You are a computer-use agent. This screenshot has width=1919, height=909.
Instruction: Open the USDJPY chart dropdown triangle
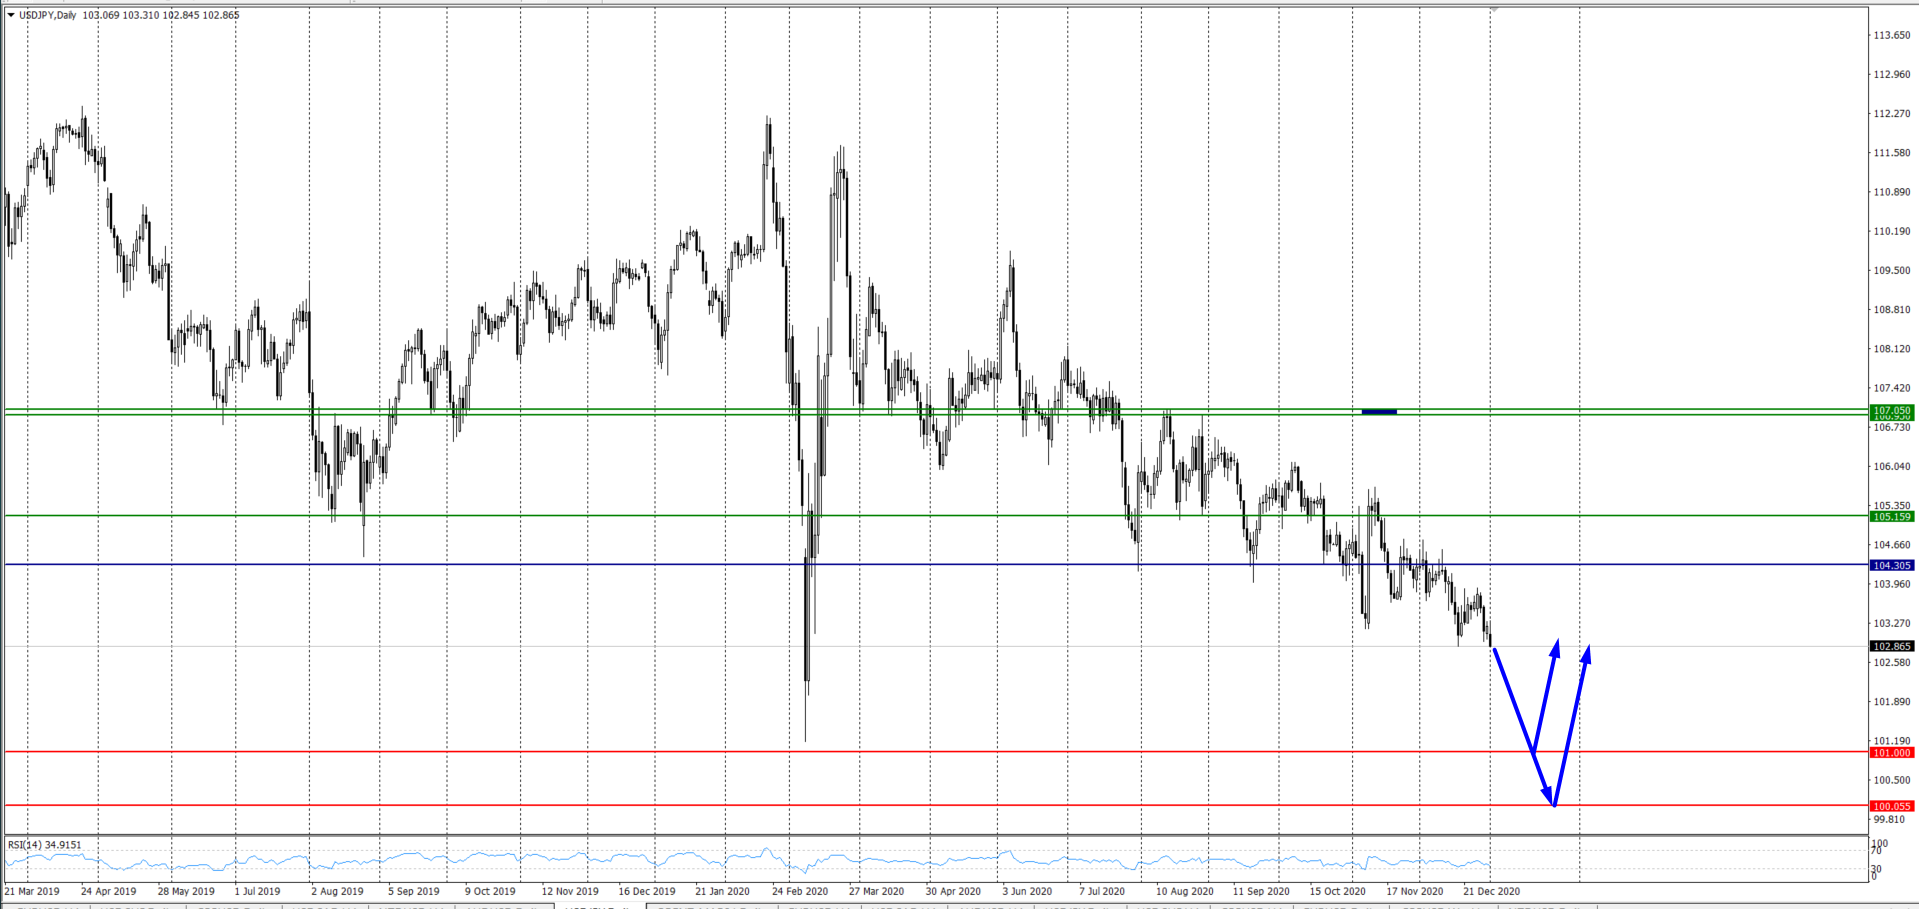tap(11, 15)
